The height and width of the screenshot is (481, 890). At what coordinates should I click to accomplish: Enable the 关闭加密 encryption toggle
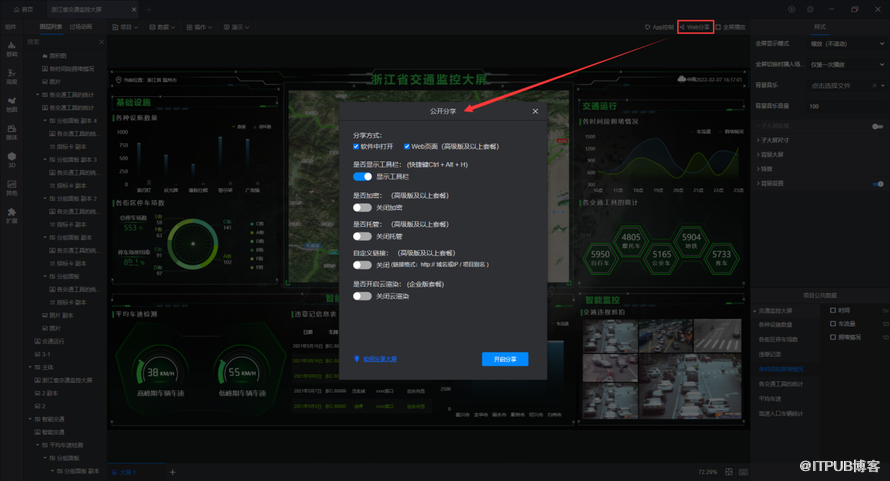point(362,207)
